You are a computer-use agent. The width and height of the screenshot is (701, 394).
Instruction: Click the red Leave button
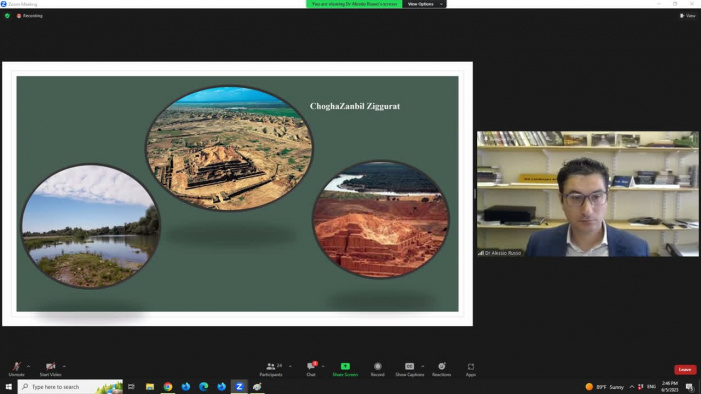click(x=685, y=369)
